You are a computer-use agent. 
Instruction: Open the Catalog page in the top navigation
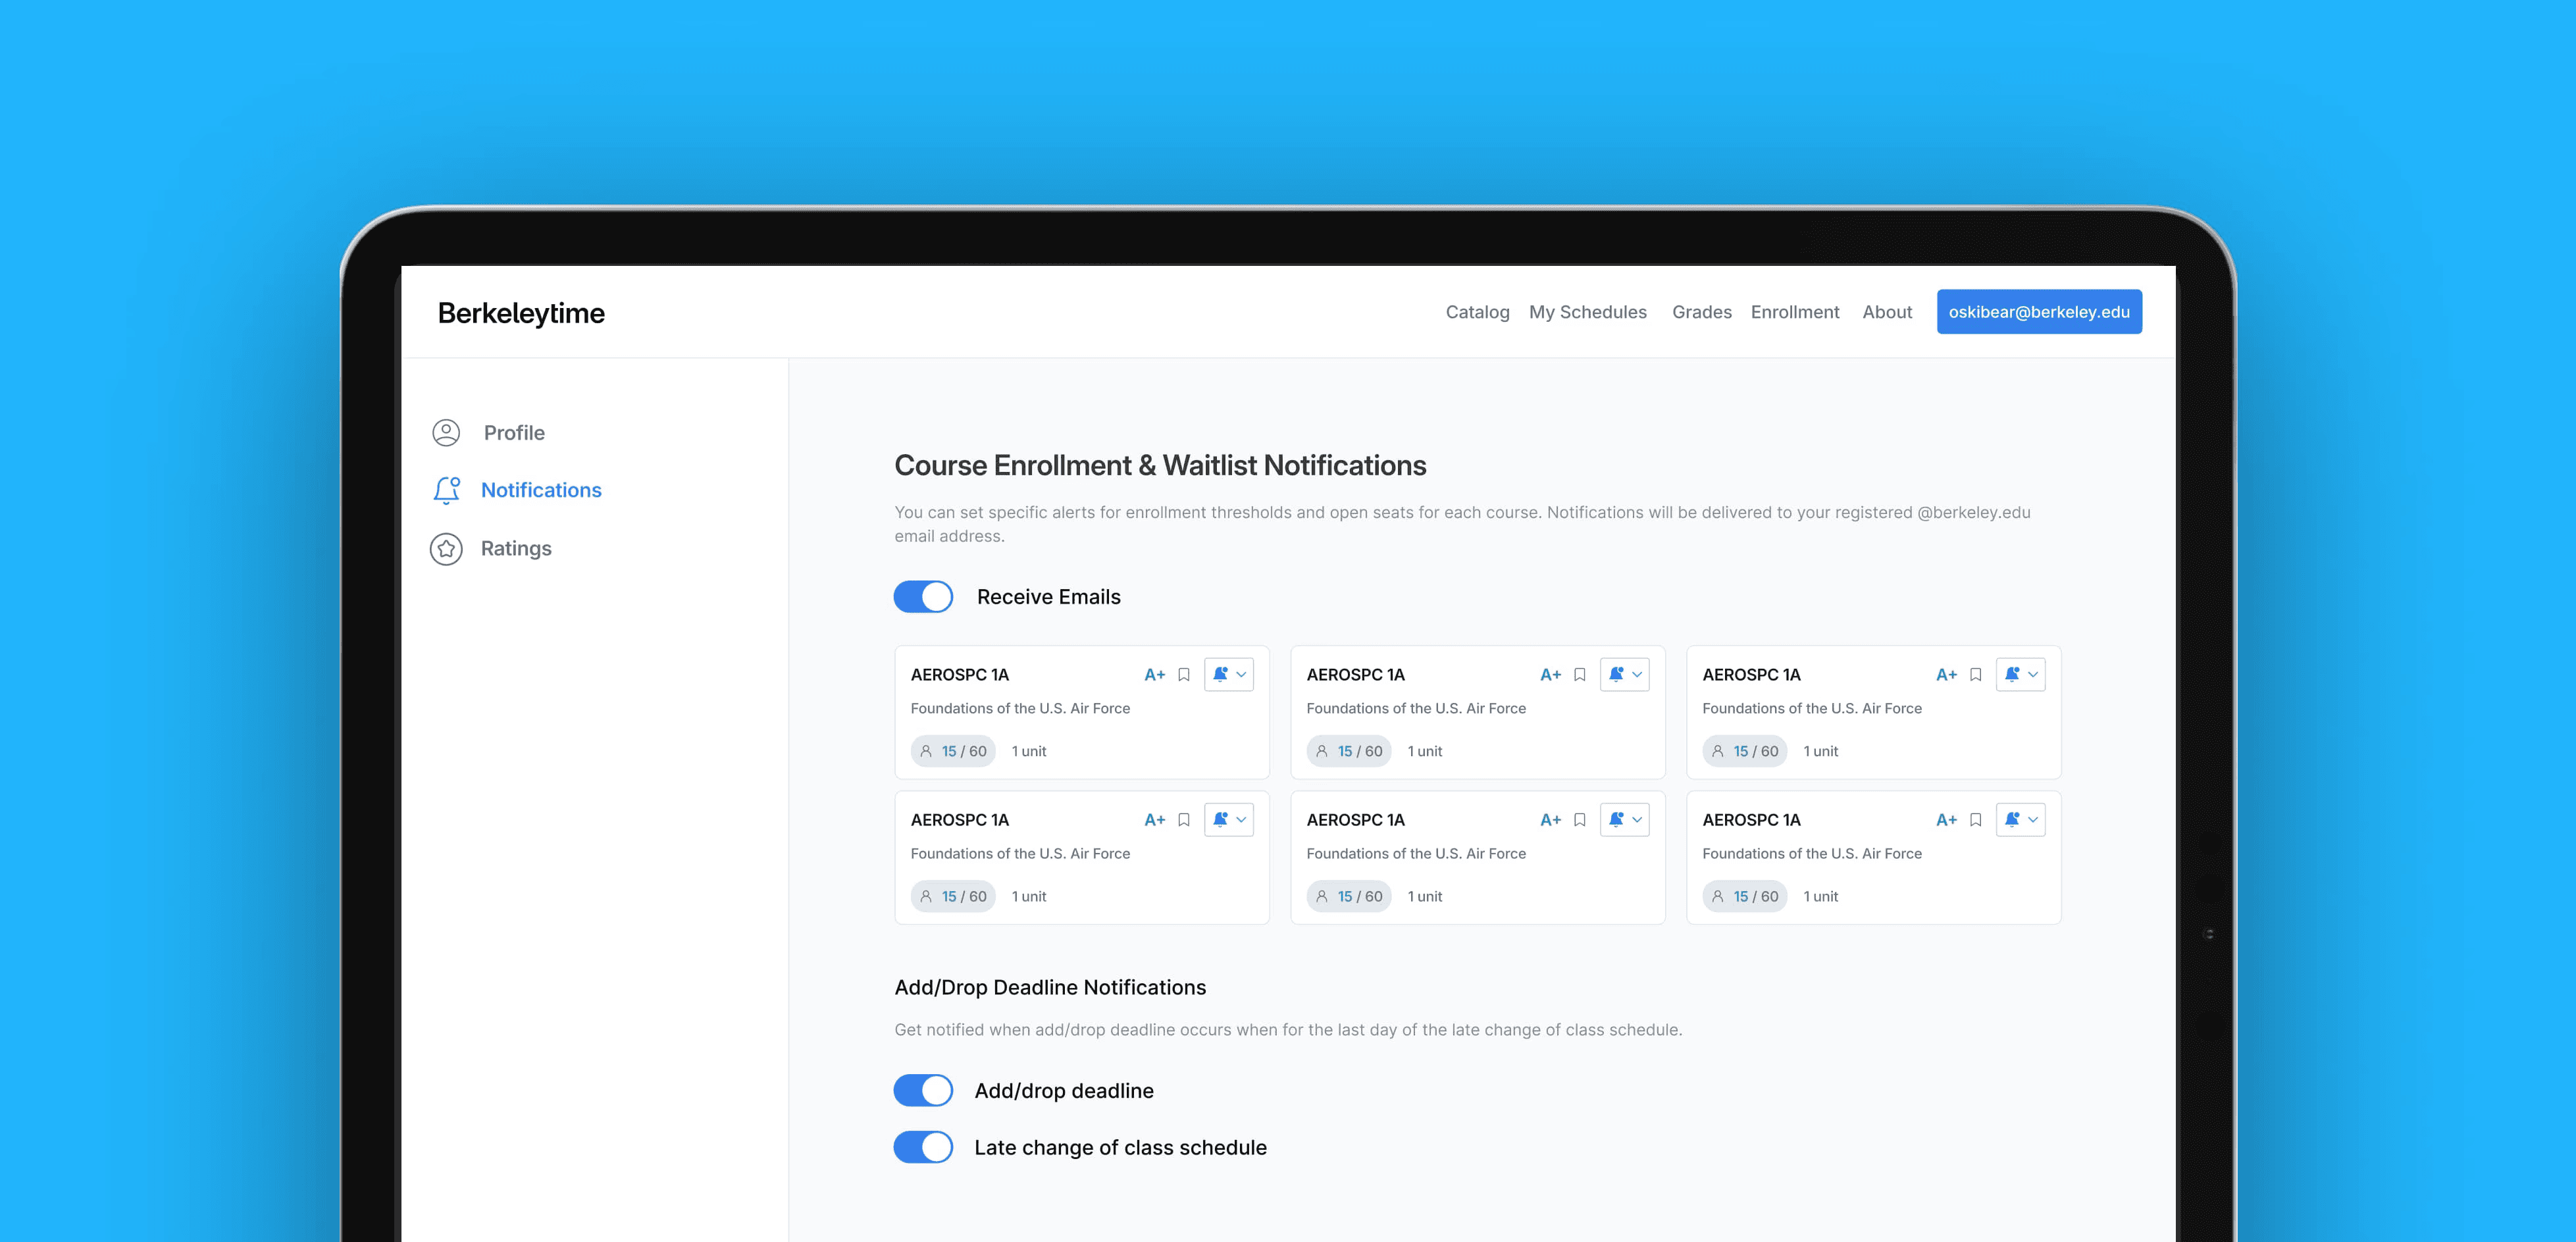tap(1477, 312)
